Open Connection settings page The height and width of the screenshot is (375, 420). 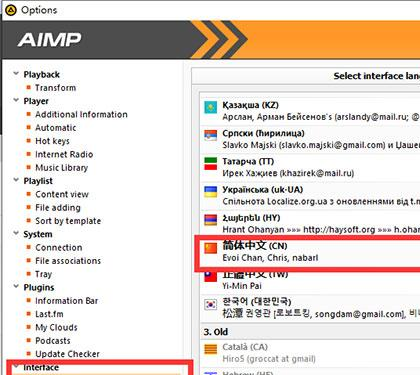tap(59, 248)
